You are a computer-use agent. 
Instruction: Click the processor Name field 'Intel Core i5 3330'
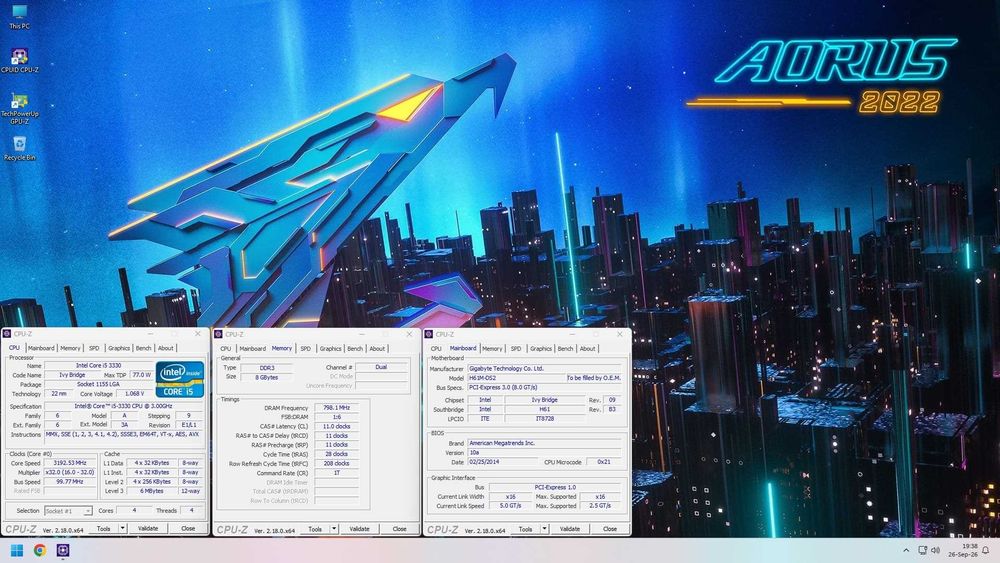tap(99, 365)
